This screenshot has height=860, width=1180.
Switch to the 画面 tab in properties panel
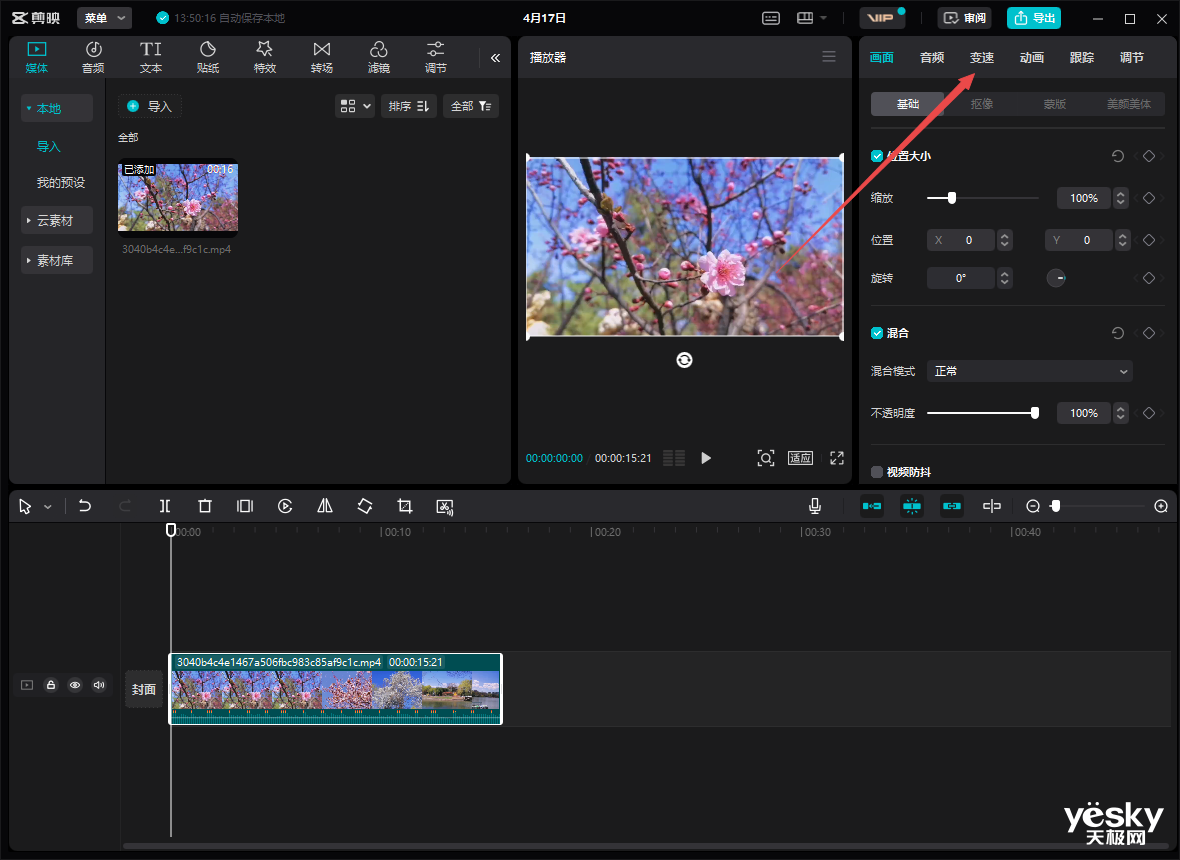[881, 57]
